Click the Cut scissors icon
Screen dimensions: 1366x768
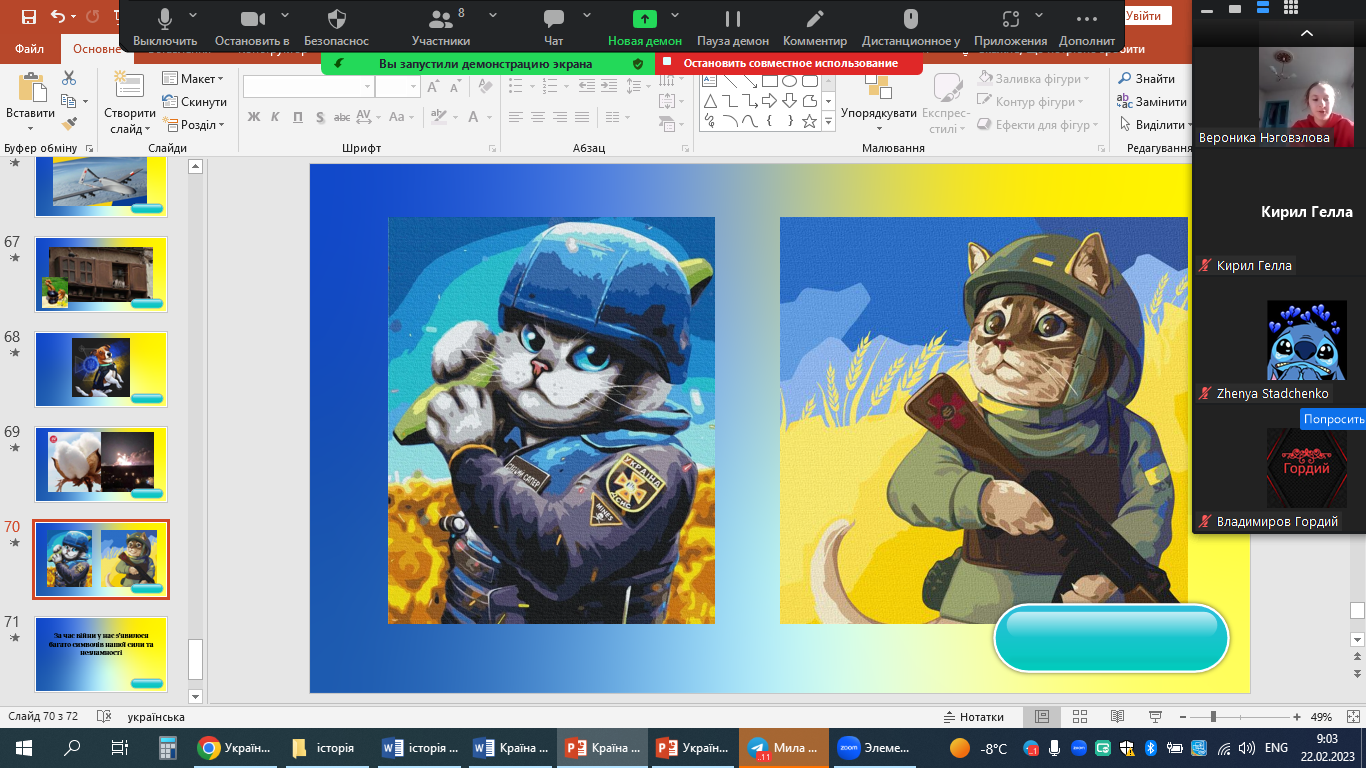pyautogui.click(x=69, y=78)
